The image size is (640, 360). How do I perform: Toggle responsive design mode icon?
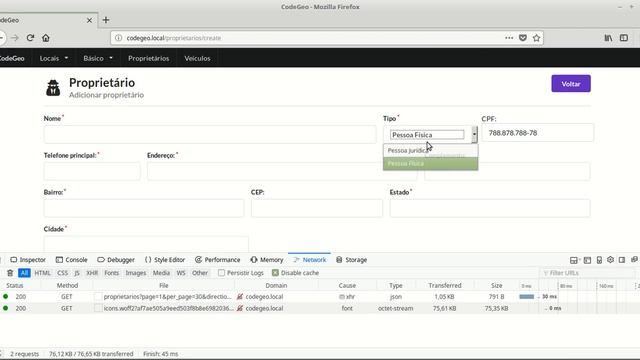[x=599, y=260]
